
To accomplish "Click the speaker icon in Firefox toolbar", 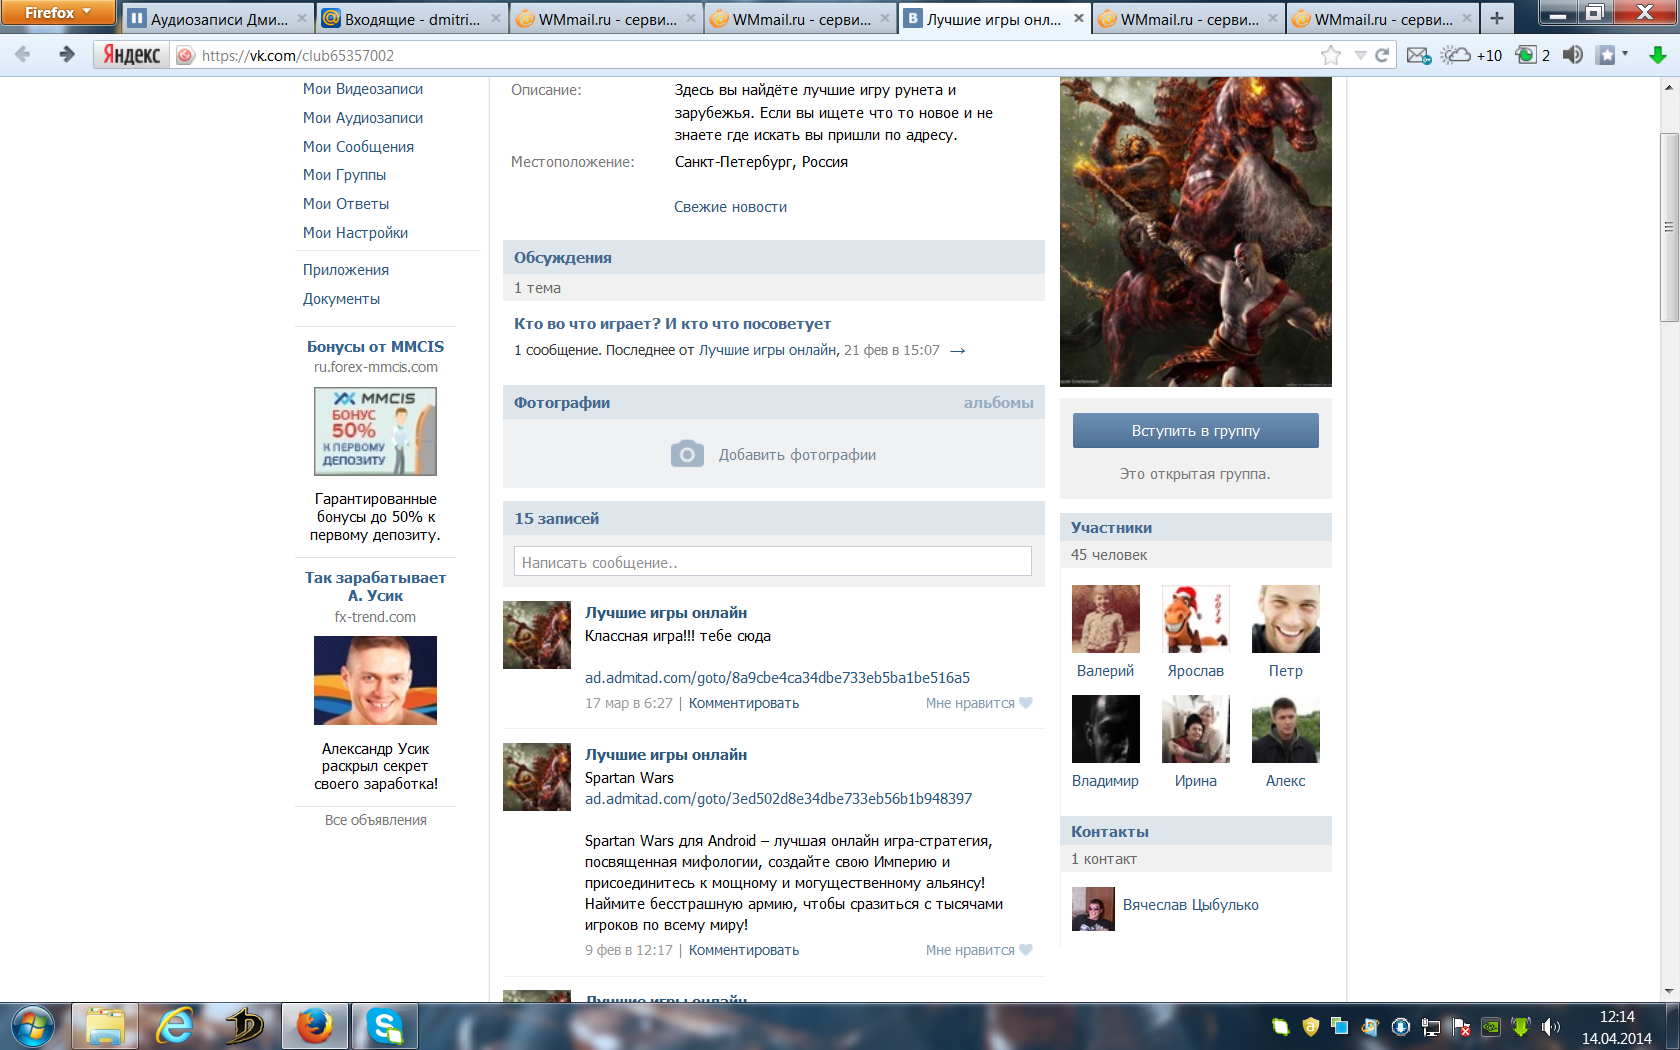I will pyautogui.click(x=1572, y=55).
